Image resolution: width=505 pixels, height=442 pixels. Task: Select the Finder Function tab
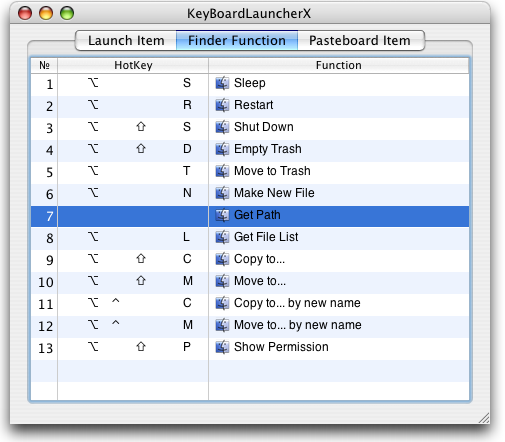[237, 41]
